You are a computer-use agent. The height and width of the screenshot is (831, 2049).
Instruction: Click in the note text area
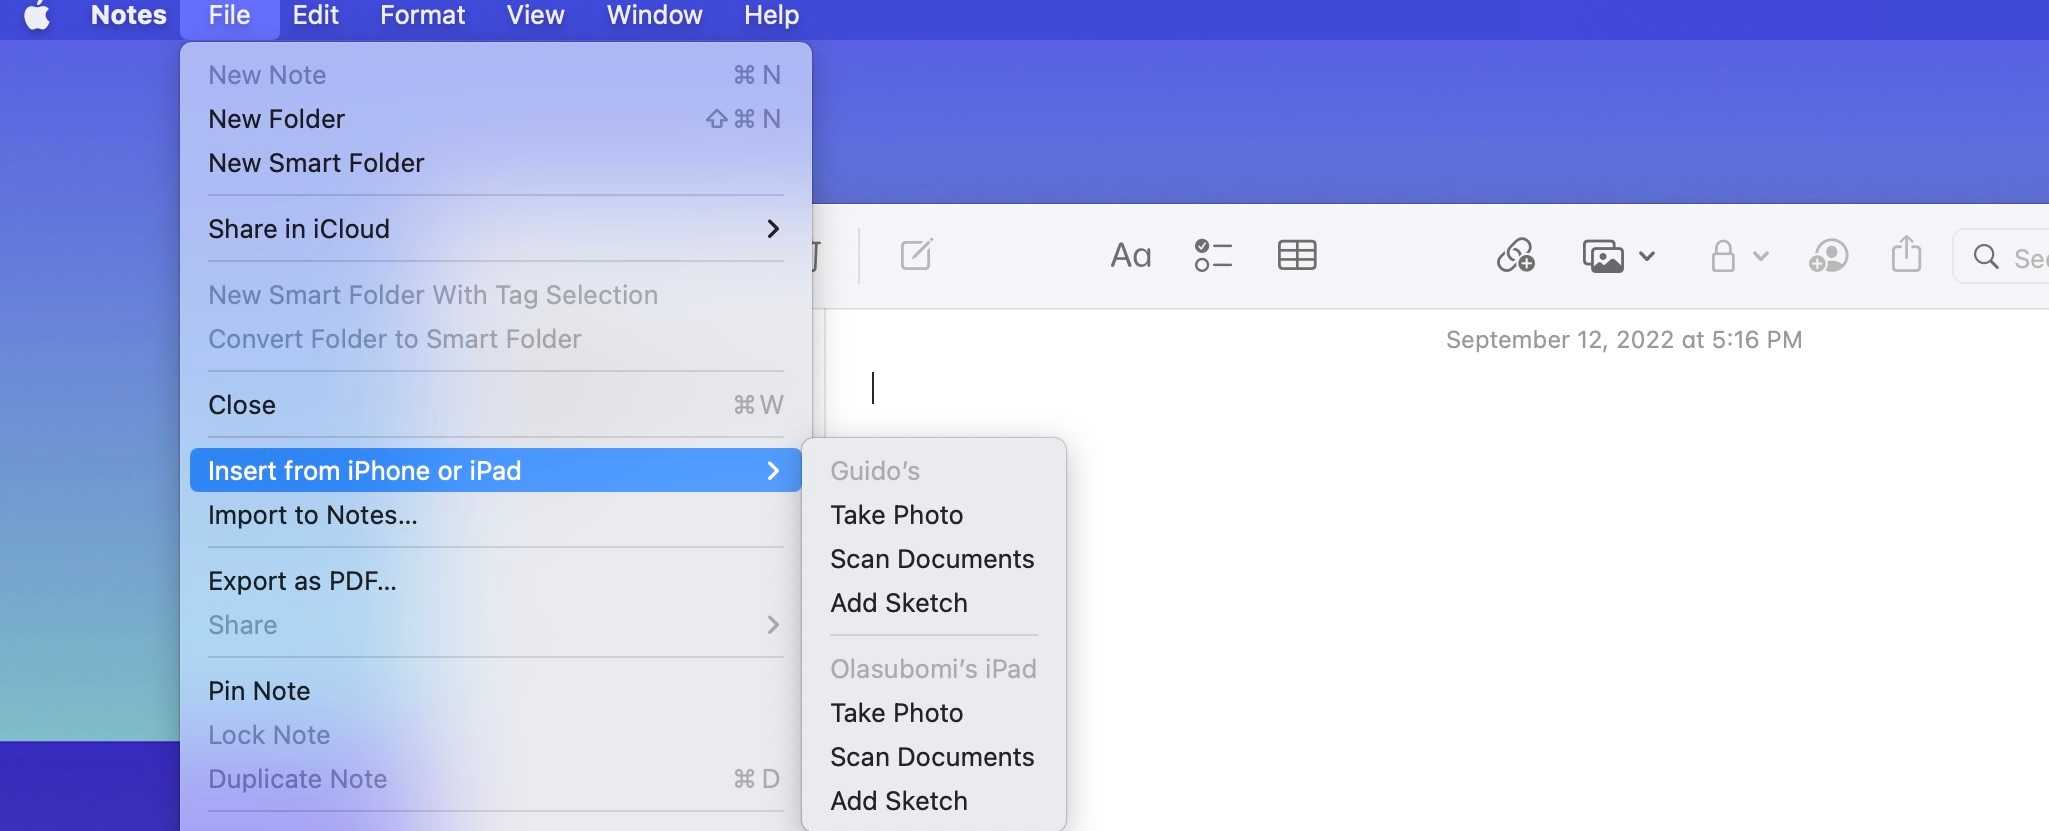point(1400,550)
